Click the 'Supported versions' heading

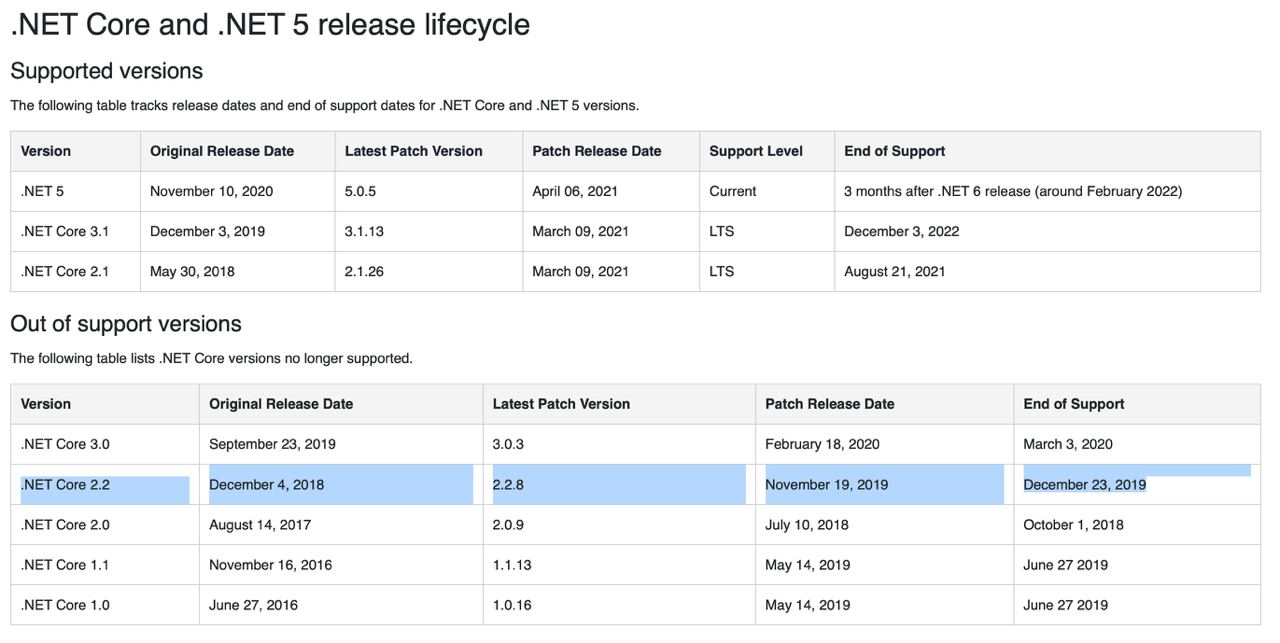pos(106,71)
